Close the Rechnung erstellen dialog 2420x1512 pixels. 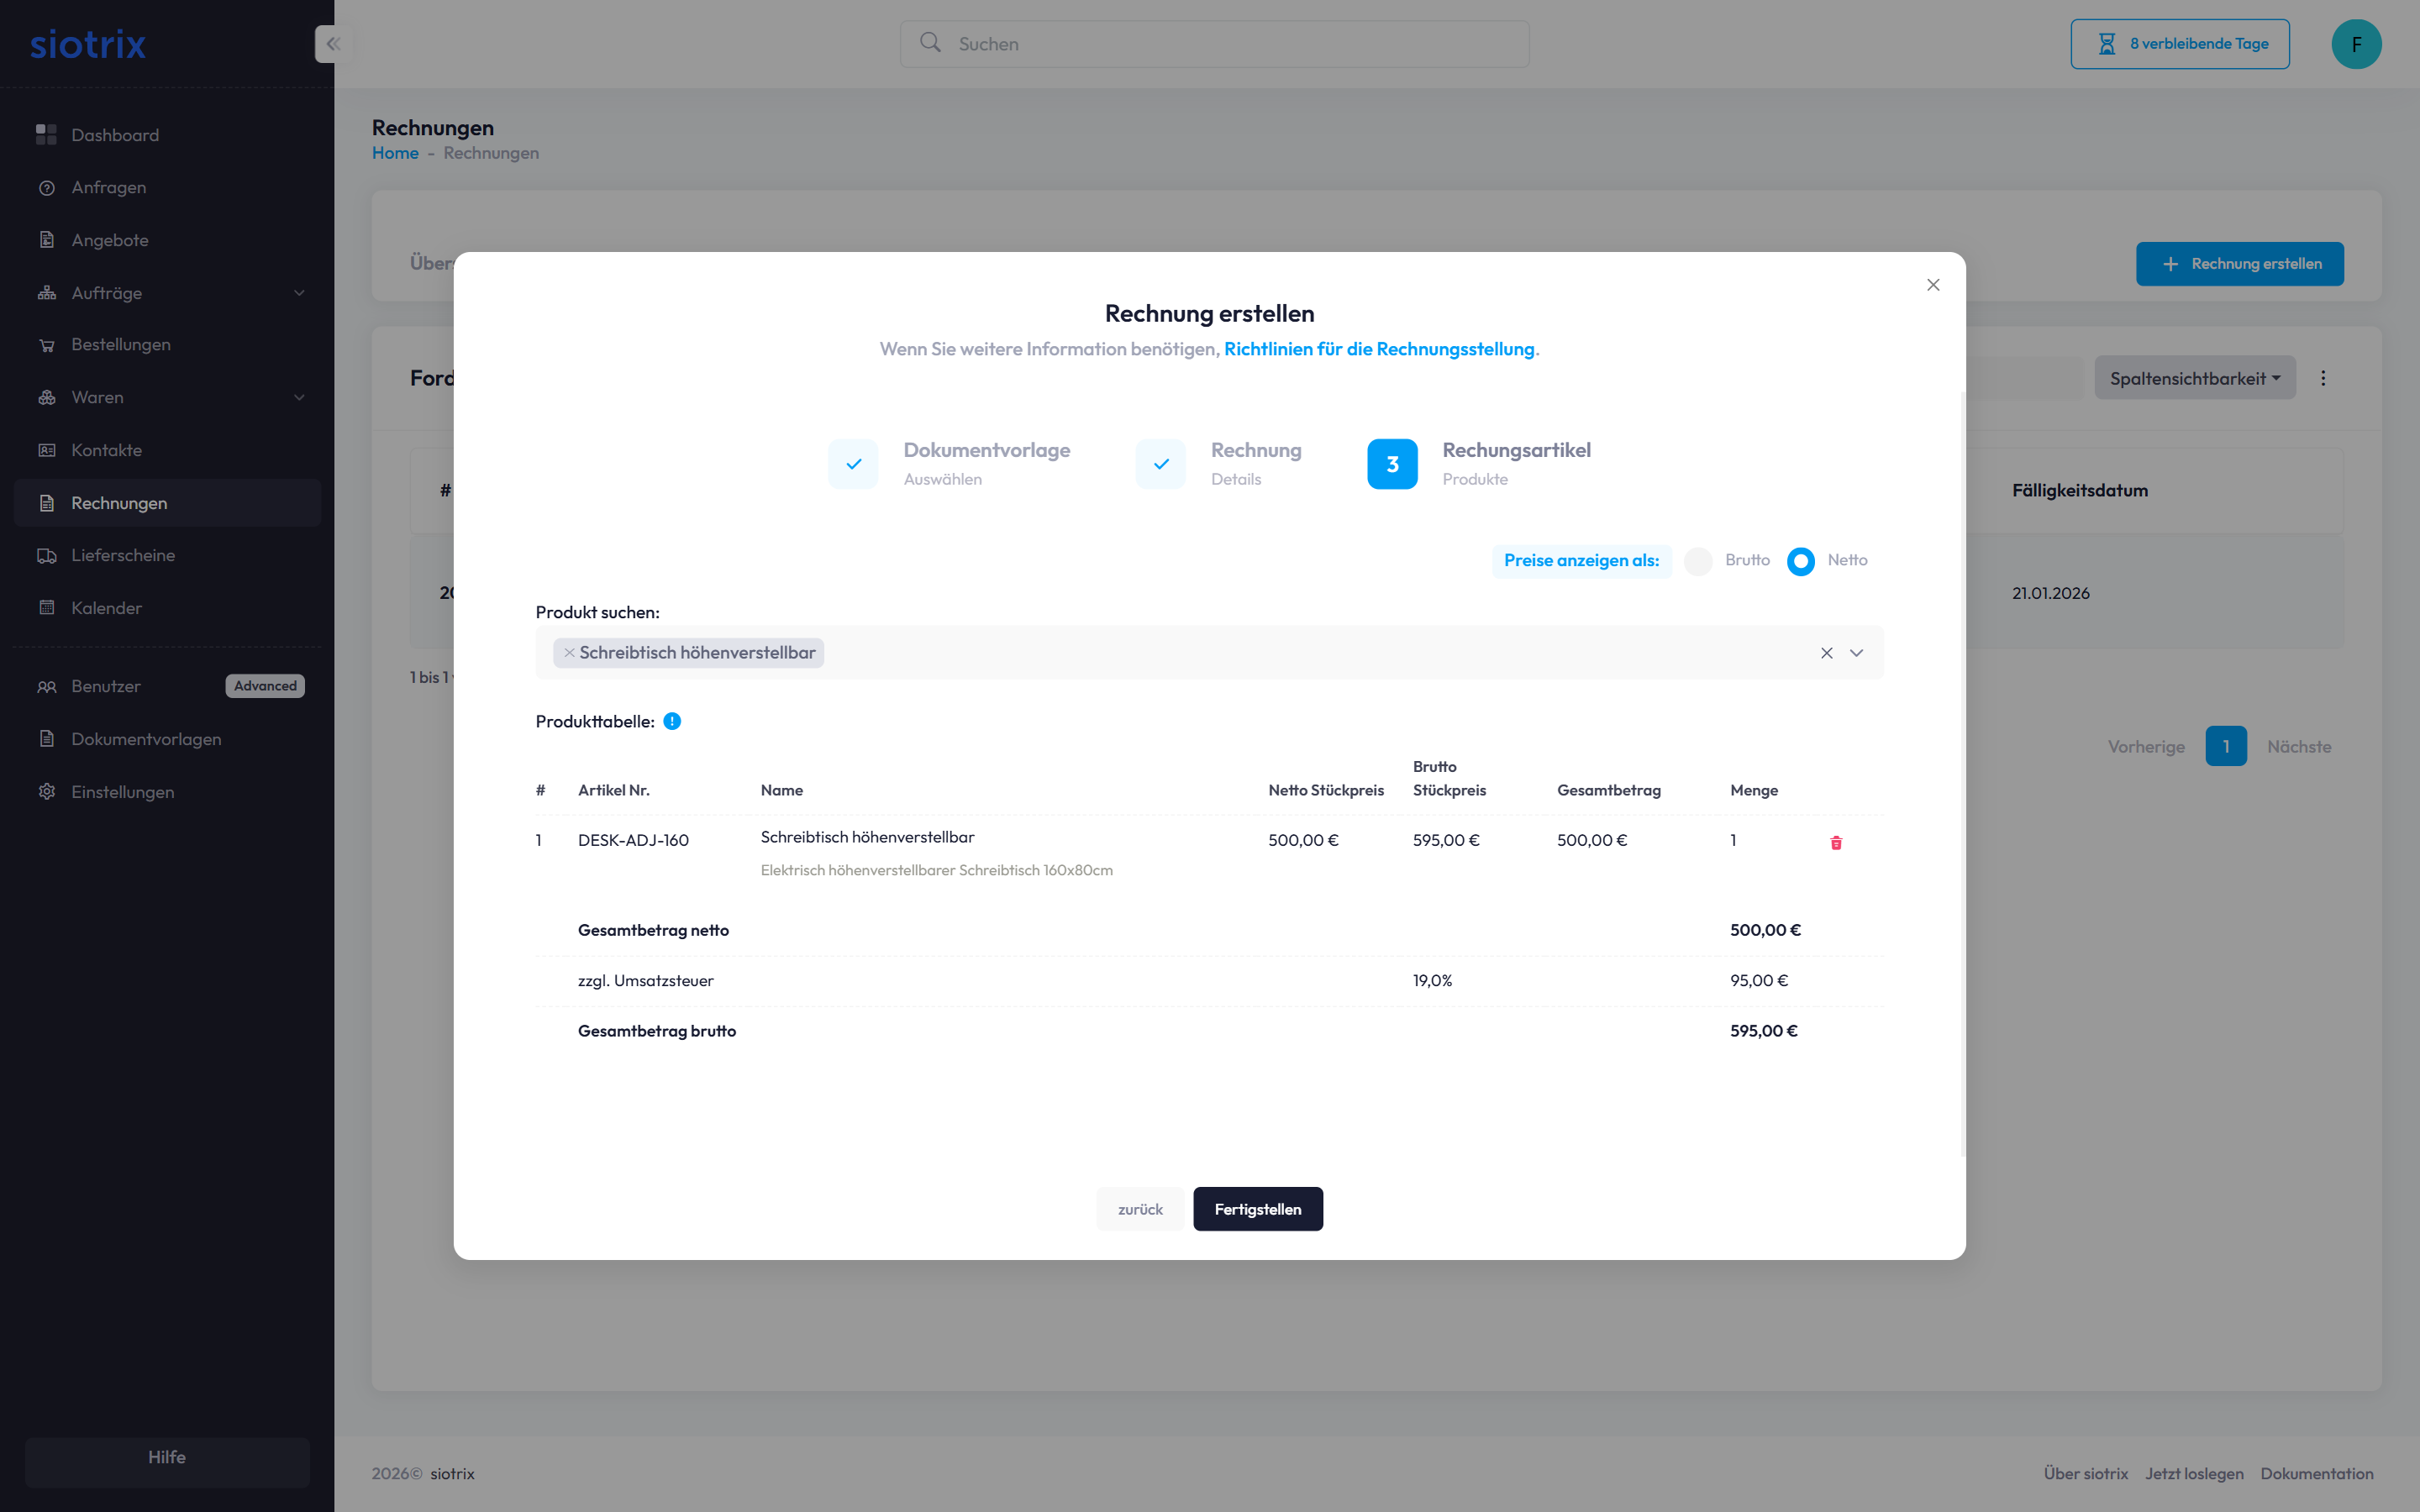pos(1933,285)
